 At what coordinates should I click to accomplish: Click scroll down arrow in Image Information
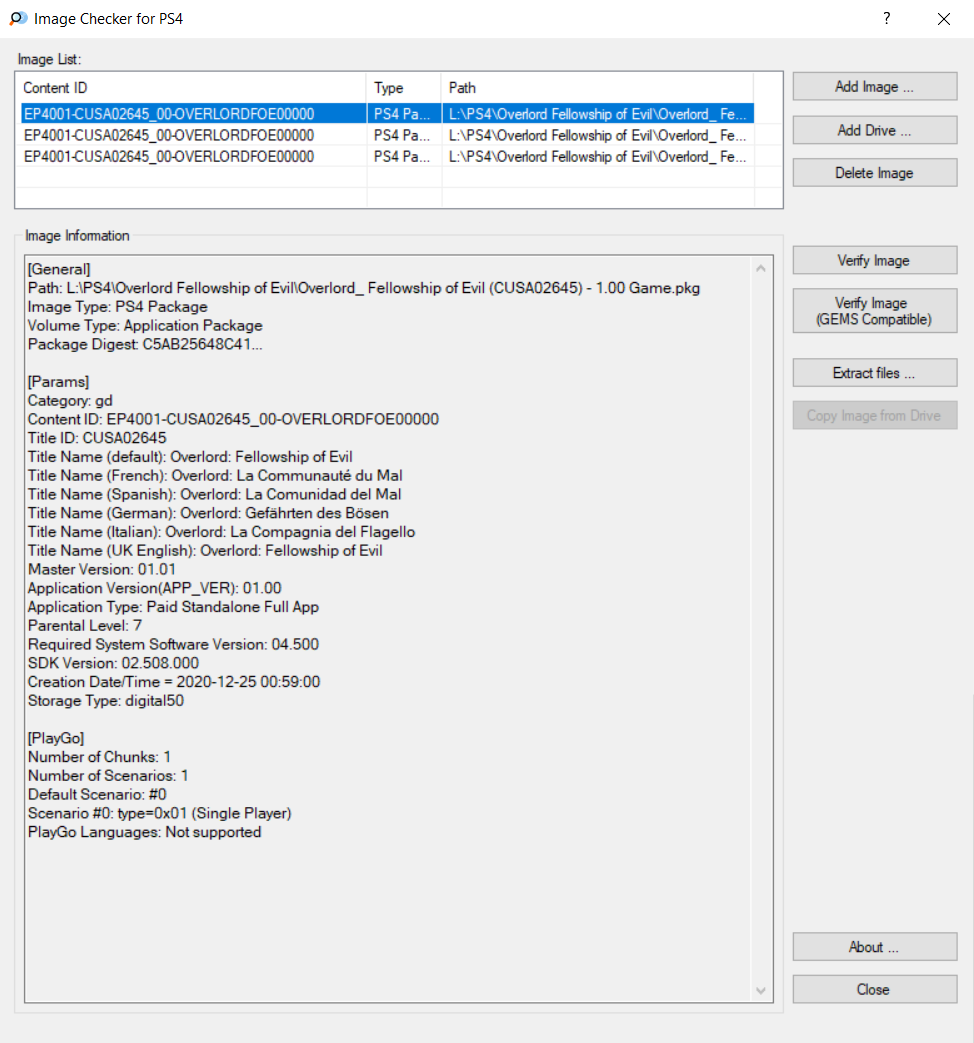[762, 991]
